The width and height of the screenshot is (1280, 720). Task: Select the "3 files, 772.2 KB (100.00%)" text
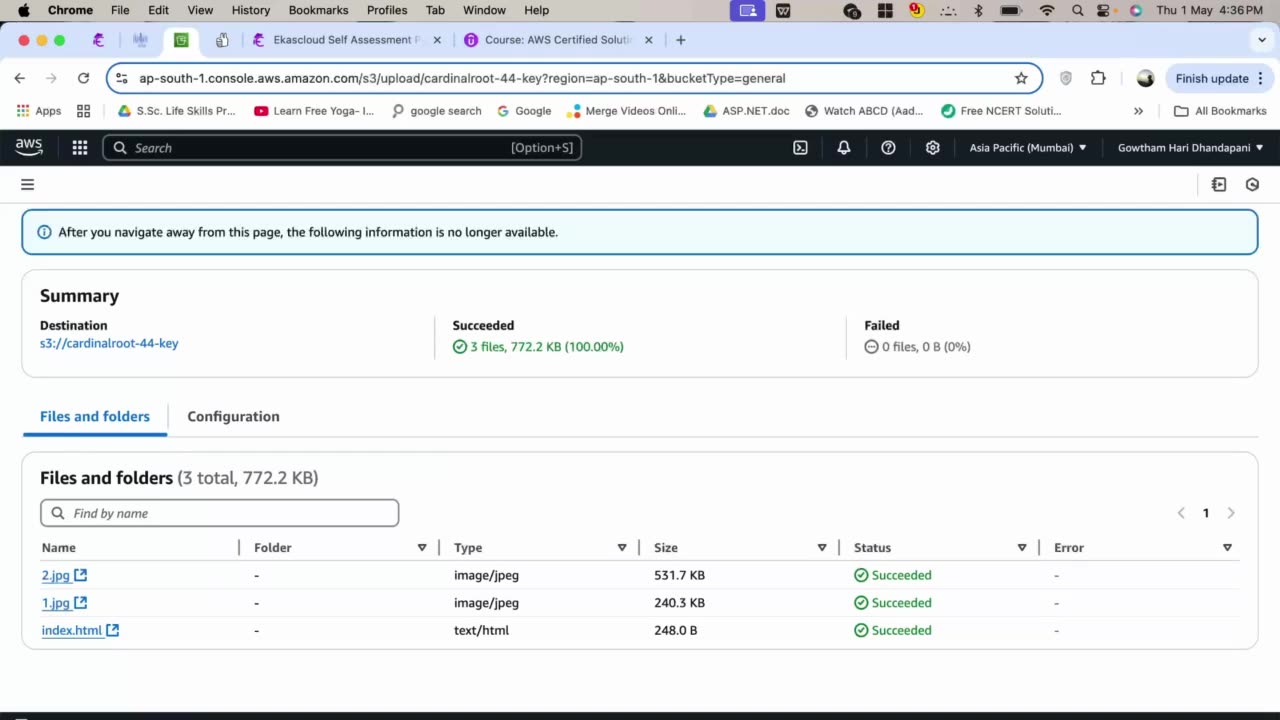point(547,347)
